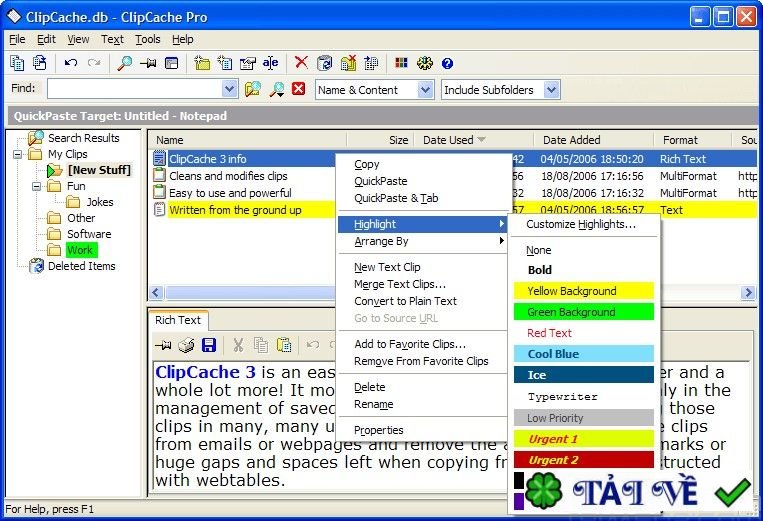Open the File menu
The image size is (763, 521).
pos(17,39)
